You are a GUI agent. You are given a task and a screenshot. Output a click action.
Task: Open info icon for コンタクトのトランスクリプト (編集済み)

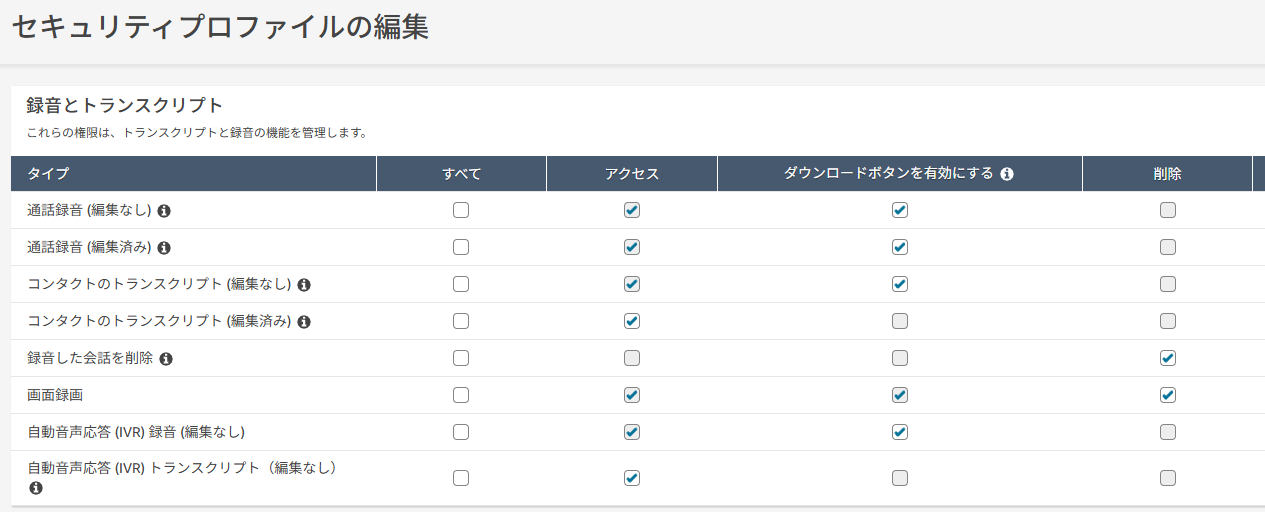[304, 322]
